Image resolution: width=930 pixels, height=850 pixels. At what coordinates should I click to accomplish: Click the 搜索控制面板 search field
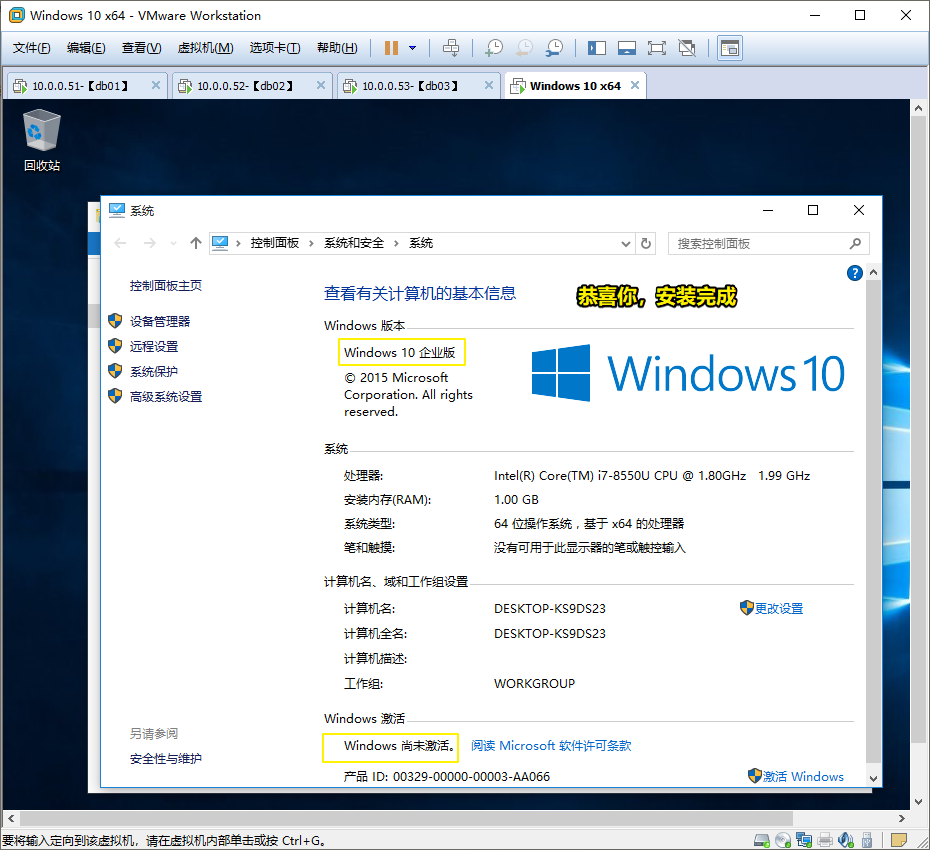point(769,244)
